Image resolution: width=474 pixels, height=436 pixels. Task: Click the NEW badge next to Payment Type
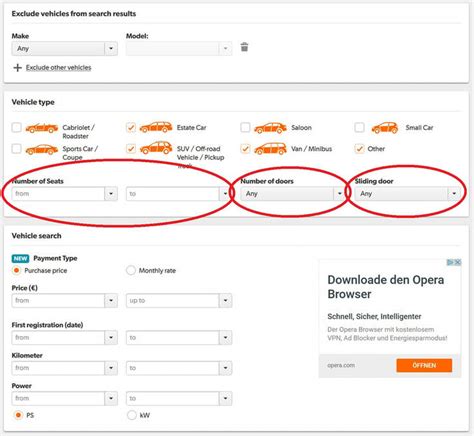click(20, 258)
